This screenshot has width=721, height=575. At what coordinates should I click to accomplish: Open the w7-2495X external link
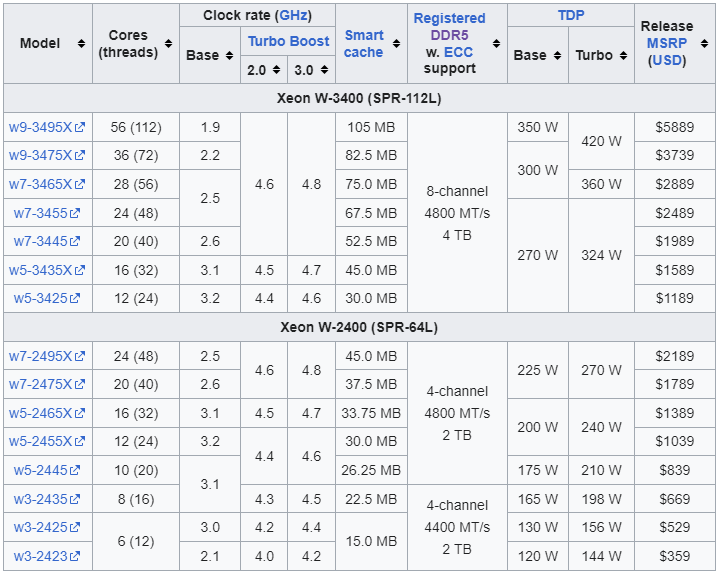tap(46, 356)
